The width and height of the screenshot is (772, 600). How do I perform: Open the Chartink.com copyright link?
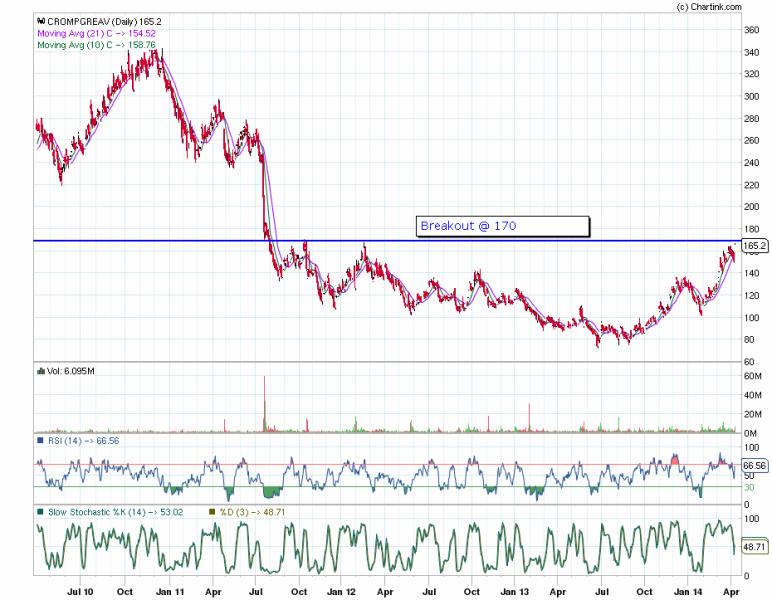[709, 7]
